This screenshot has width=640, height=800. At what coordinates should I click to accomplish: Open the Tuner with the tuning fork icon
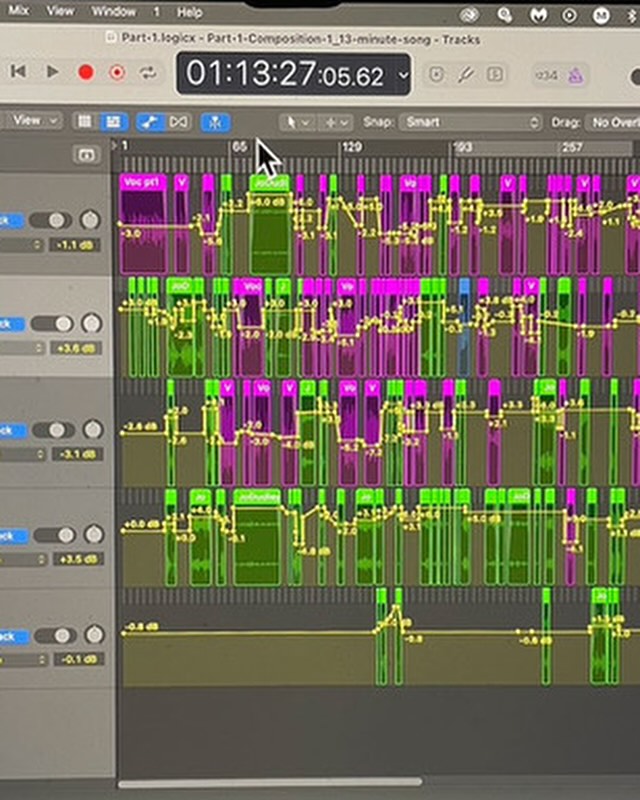coord(465,75)
